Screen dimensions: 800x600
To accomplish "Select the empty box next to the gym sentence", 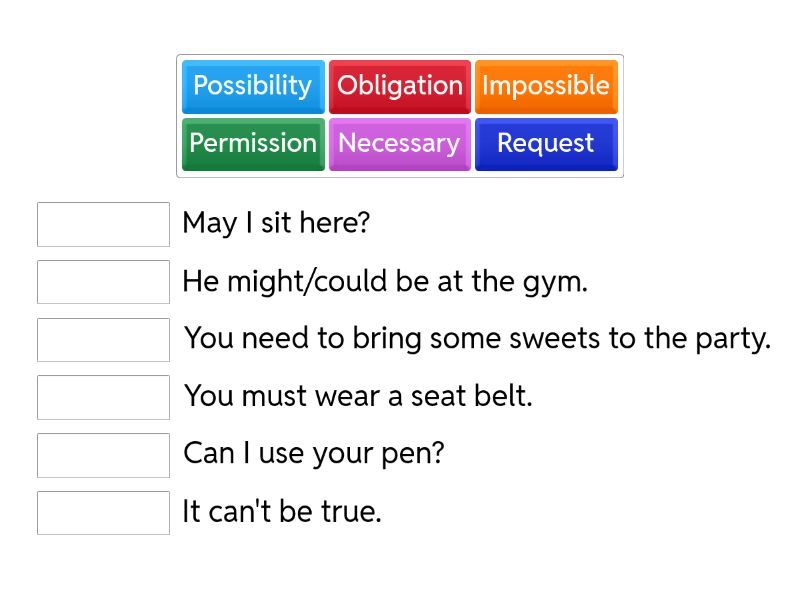I will [x=103, y=282].
